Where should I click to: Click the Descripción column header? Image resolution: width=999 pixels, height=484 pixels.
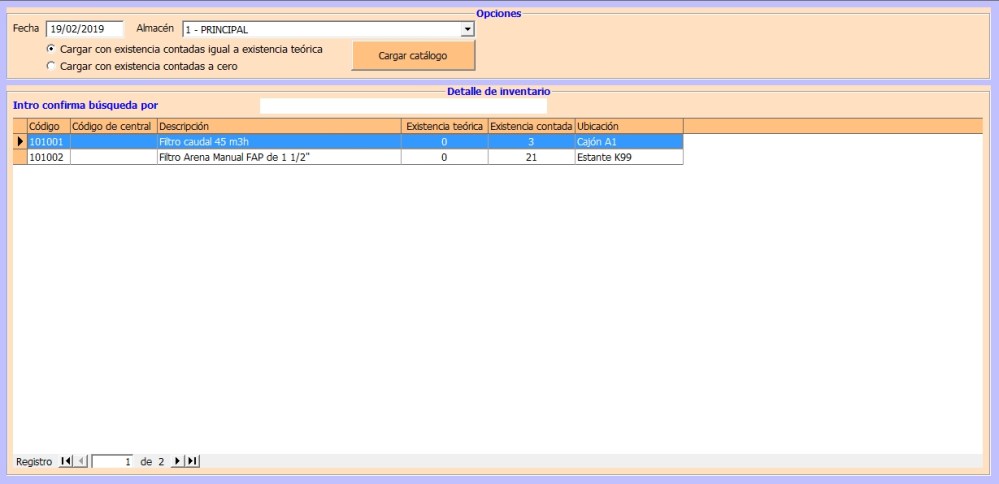pyautogui.click(x=278, y=126)
